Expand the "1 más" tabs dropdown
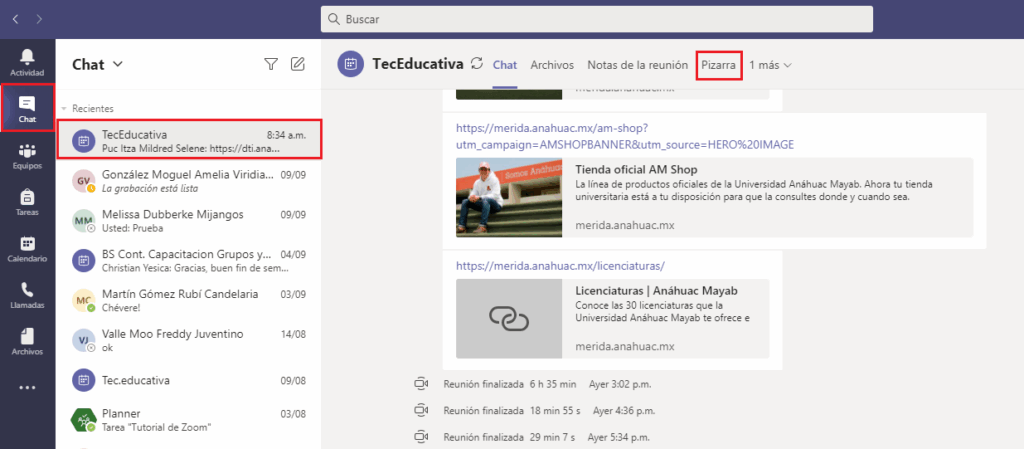Screen dimensions: 1024x449 (x=771, y=65)
